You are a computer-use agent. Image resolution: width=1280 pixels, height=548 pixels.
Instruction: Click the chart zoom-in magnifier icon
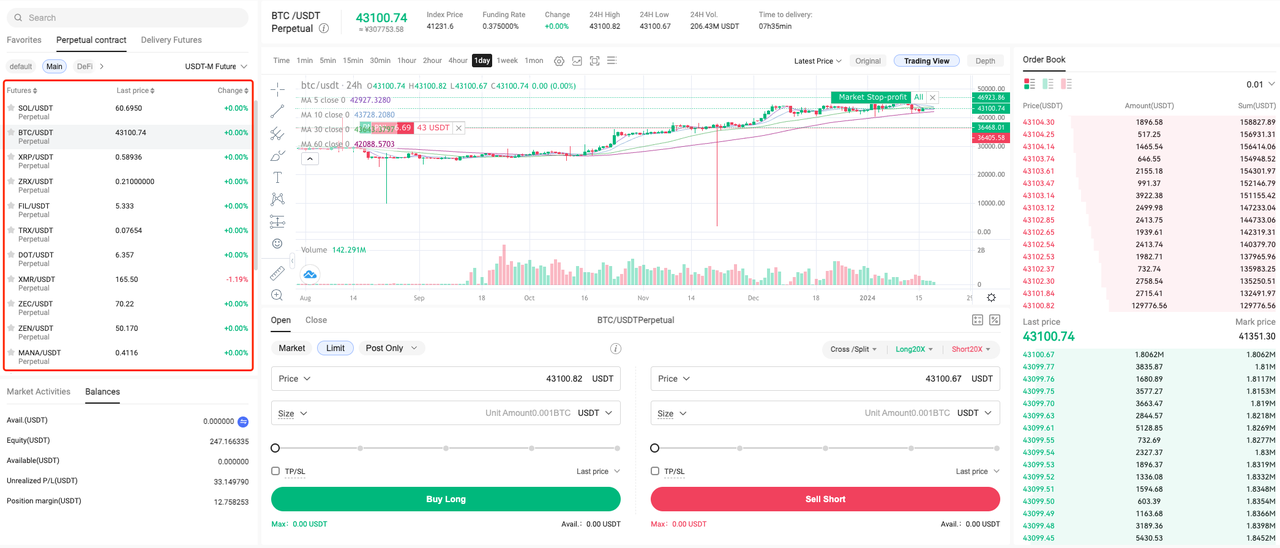click(x=277, y=295)
